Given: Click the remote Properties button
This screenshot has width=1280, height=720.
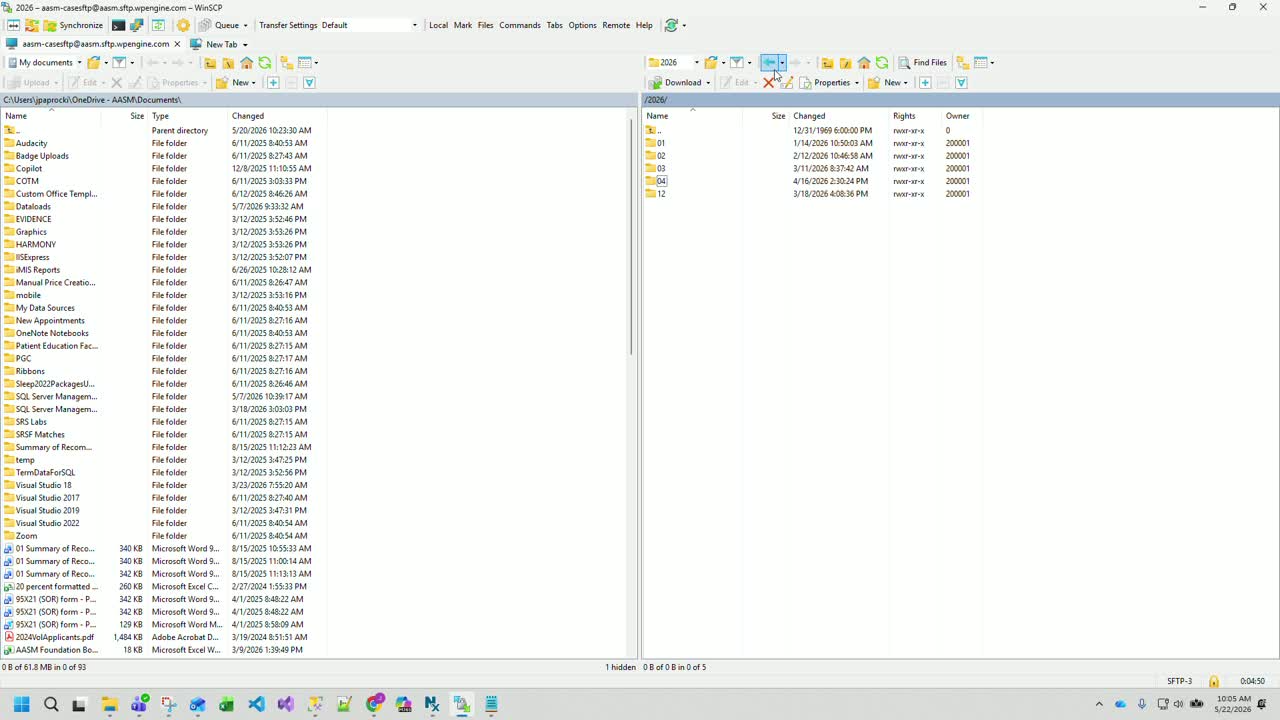Looking at the screenshot, I should (824, 83).
